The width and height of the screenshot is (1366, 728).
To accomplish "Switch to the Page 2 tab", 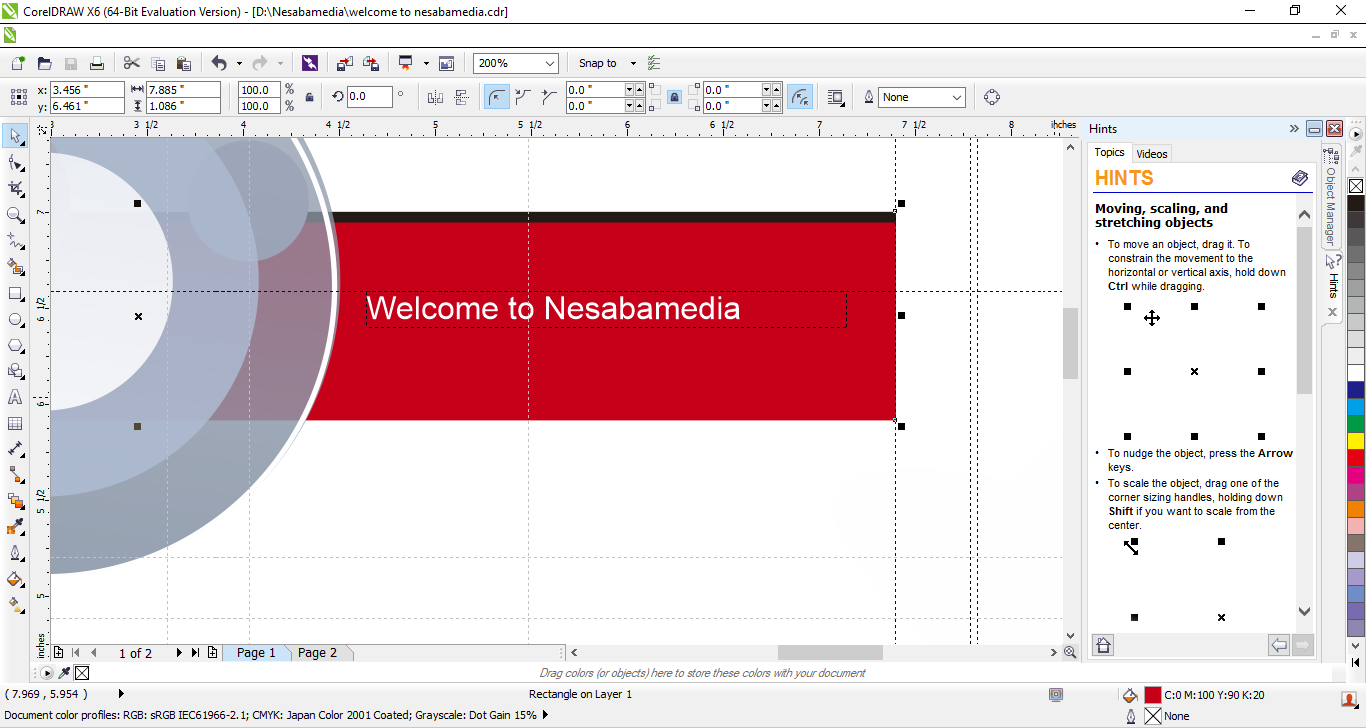I will click(x=317, y=653).
